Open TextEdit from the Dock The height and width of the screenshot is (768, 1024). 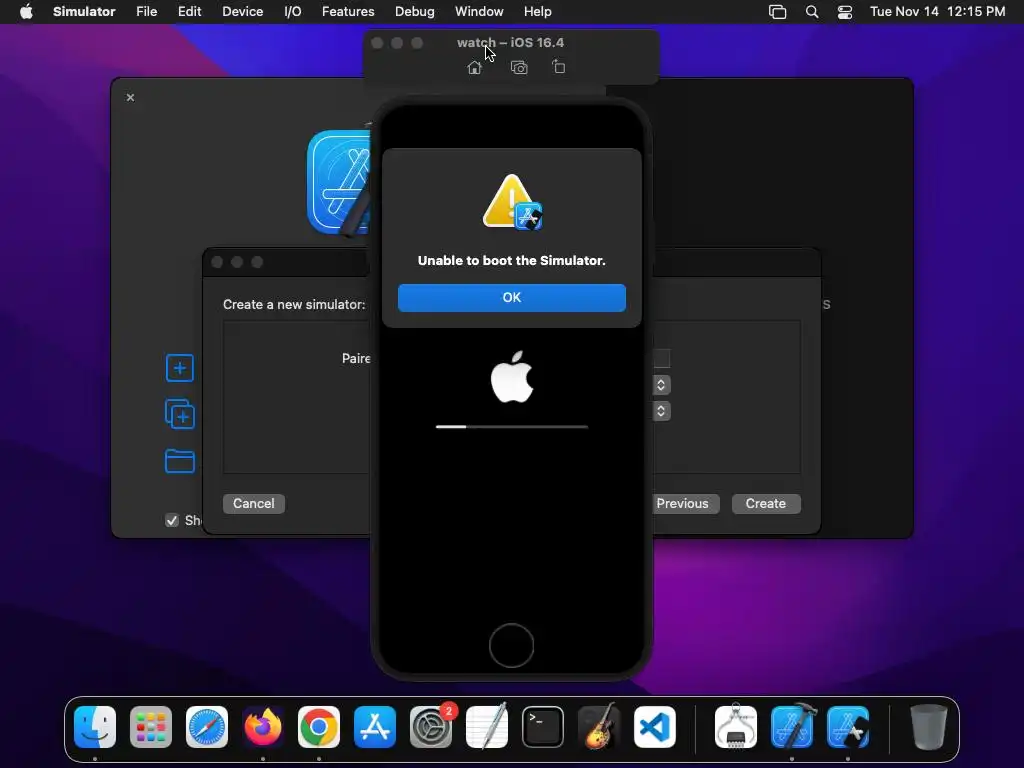click(487, 727)
